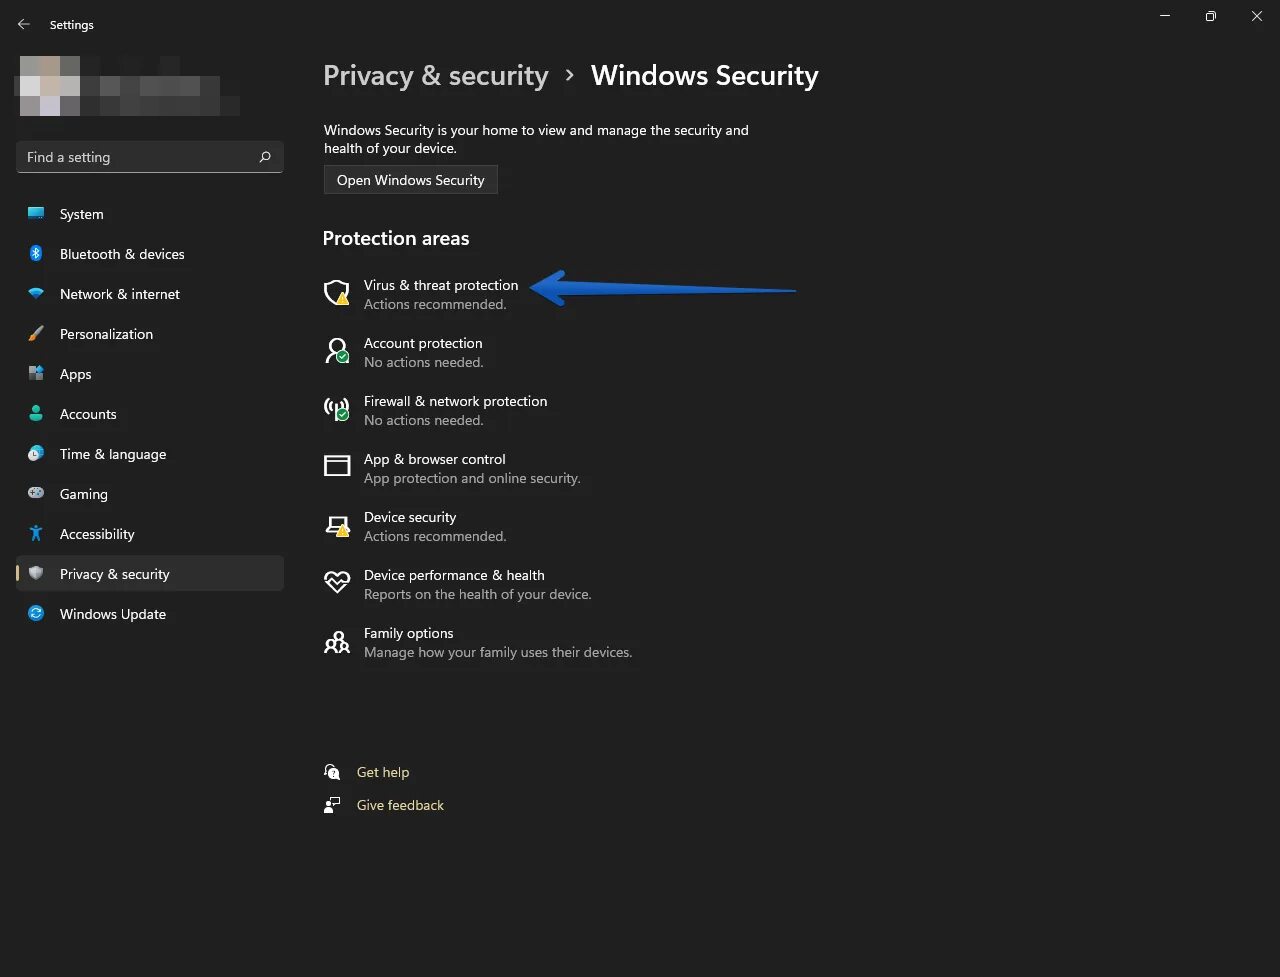Screen dimensions: 1280x977
Task: Click the App & browser window icon
Action: coord(337,466)
